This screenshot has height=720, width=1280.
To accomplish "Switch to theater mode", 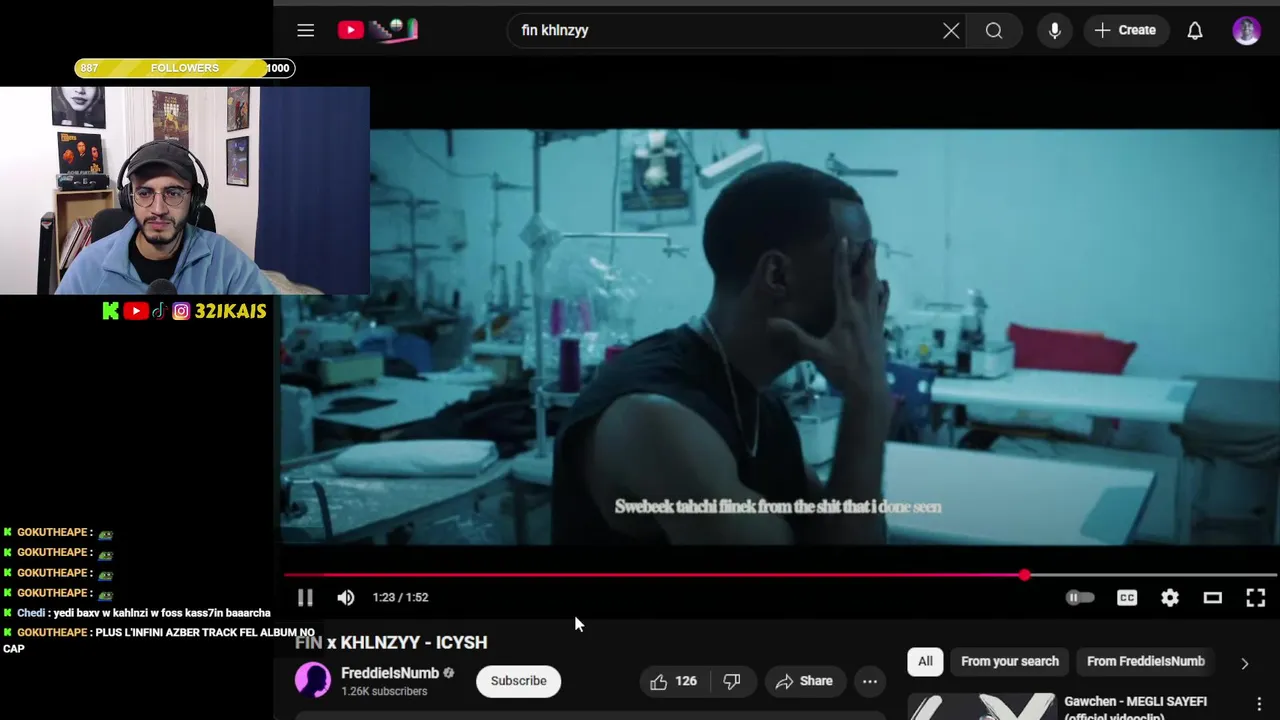I will [x=1212, y=597].
